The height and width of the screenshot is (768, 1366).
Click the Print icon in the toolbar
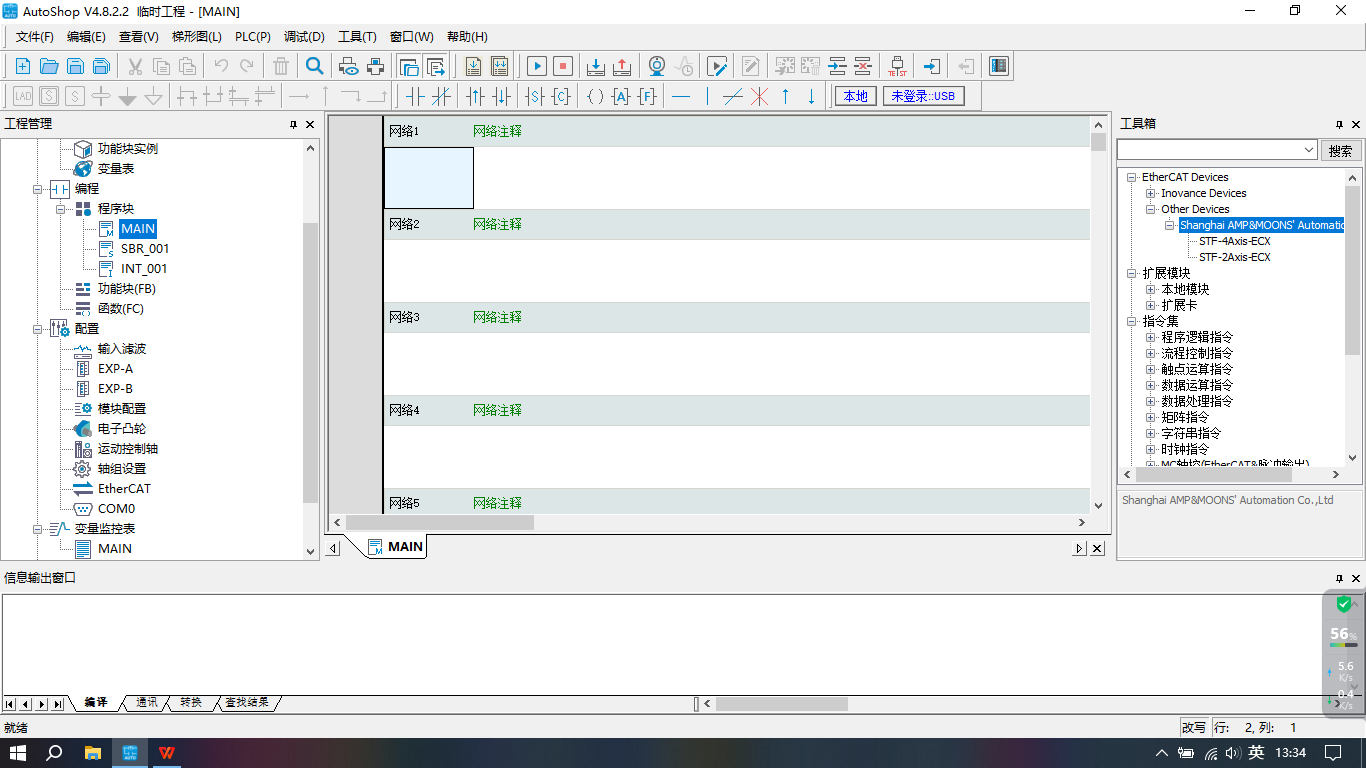point(375,66)
